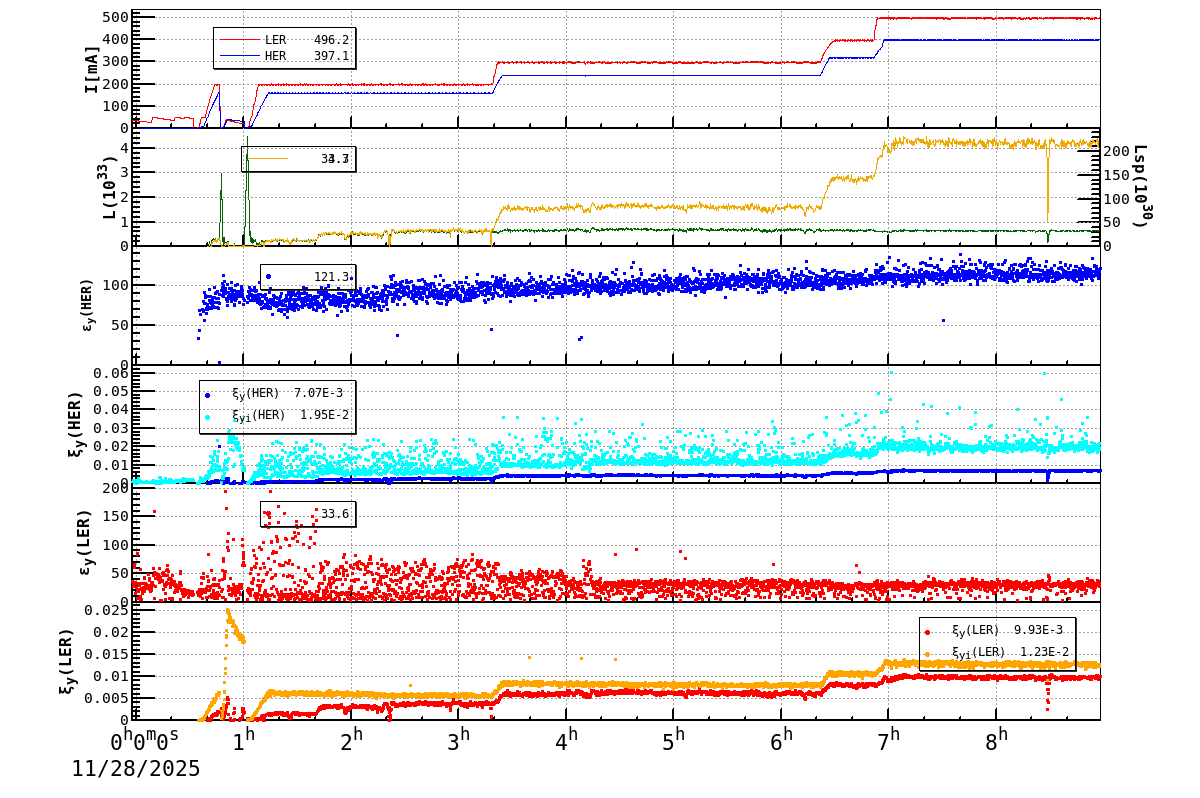Click the red line sample in LER legend
The width and height of the screenshot is (1200, 798).
[239, 40]
